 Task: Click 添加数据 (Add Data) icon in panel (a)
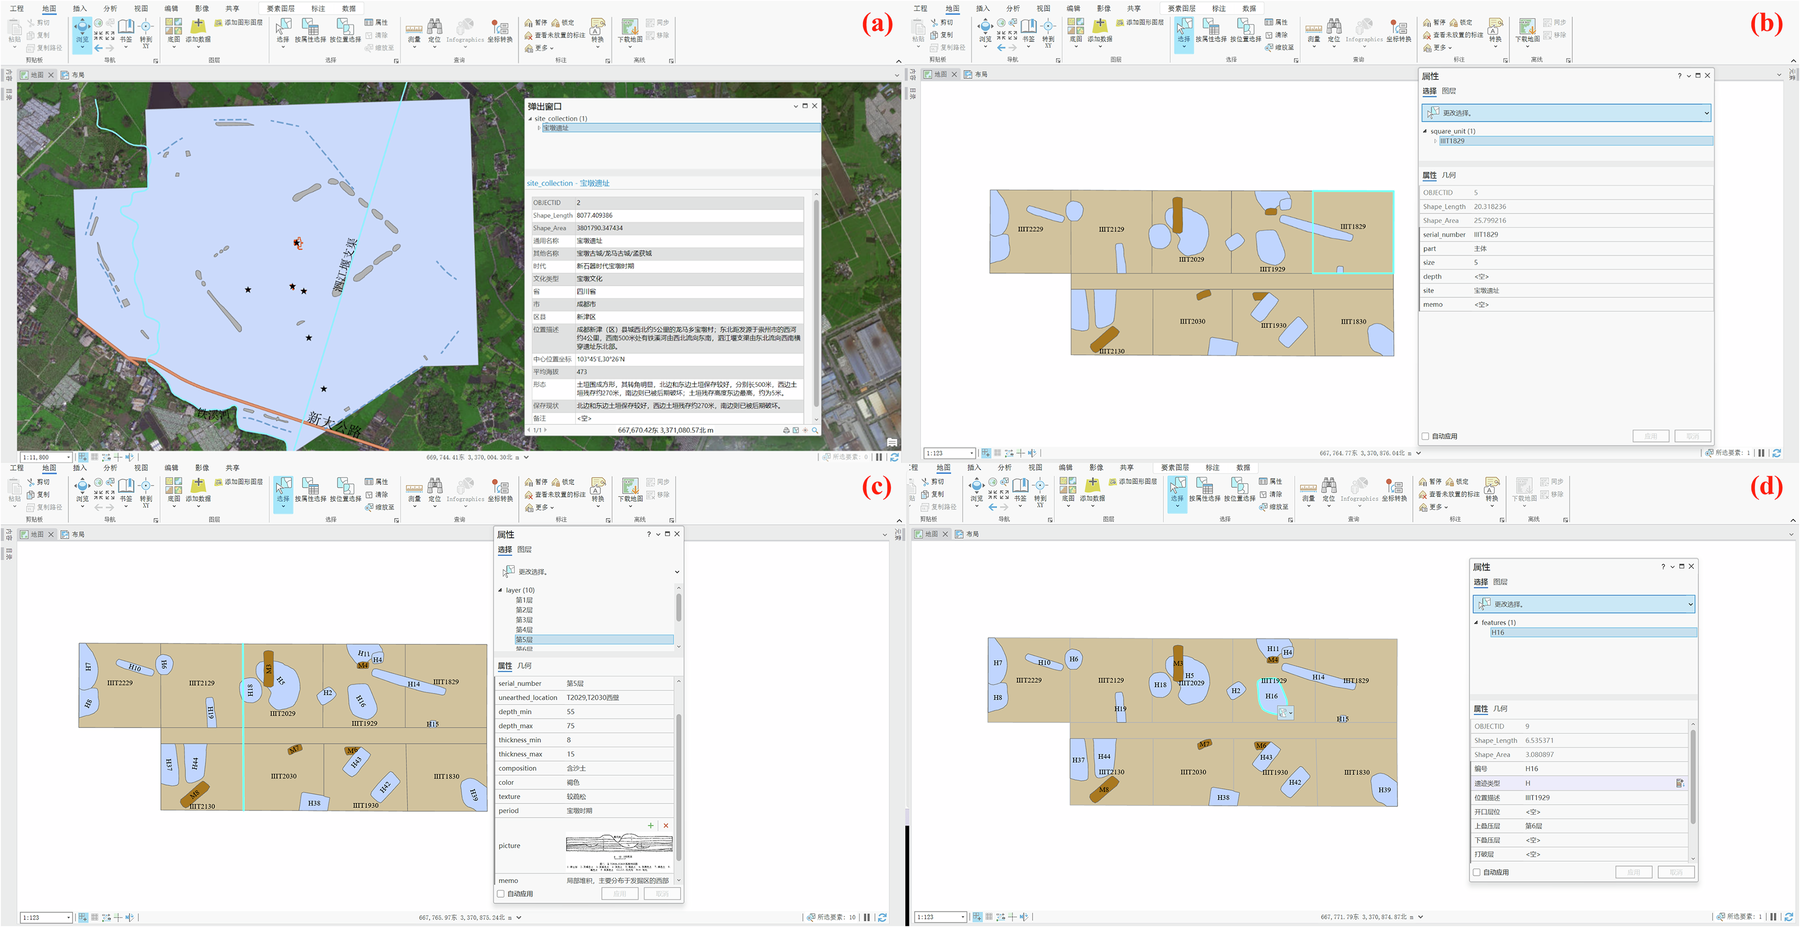pos(198,29)
